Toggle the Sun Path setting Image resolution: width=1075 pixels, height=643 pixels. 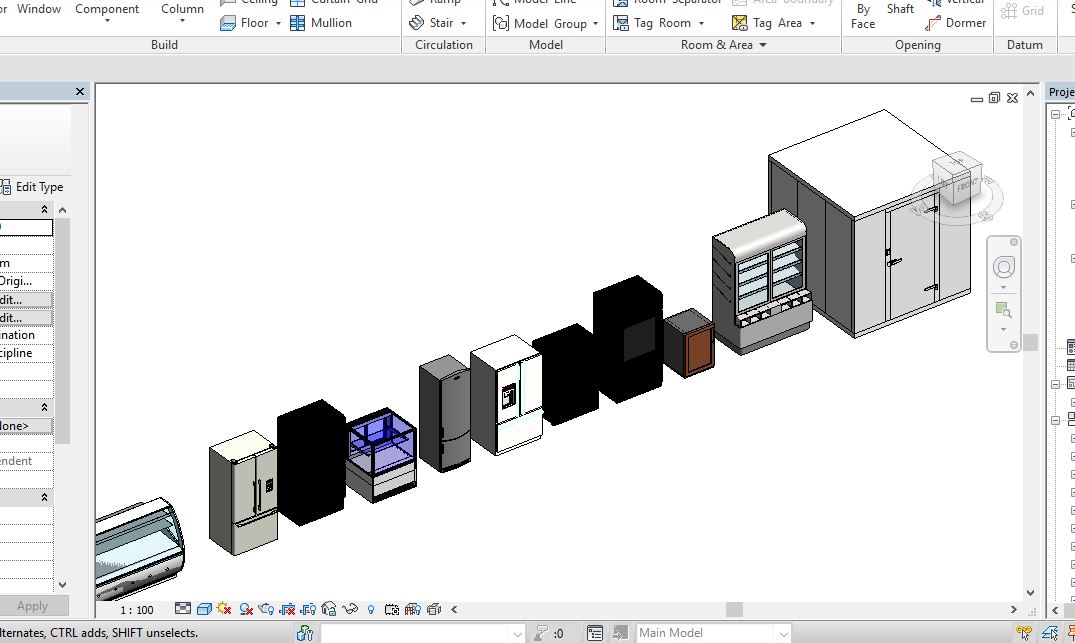pyautogui.click(x=224, y=609)
